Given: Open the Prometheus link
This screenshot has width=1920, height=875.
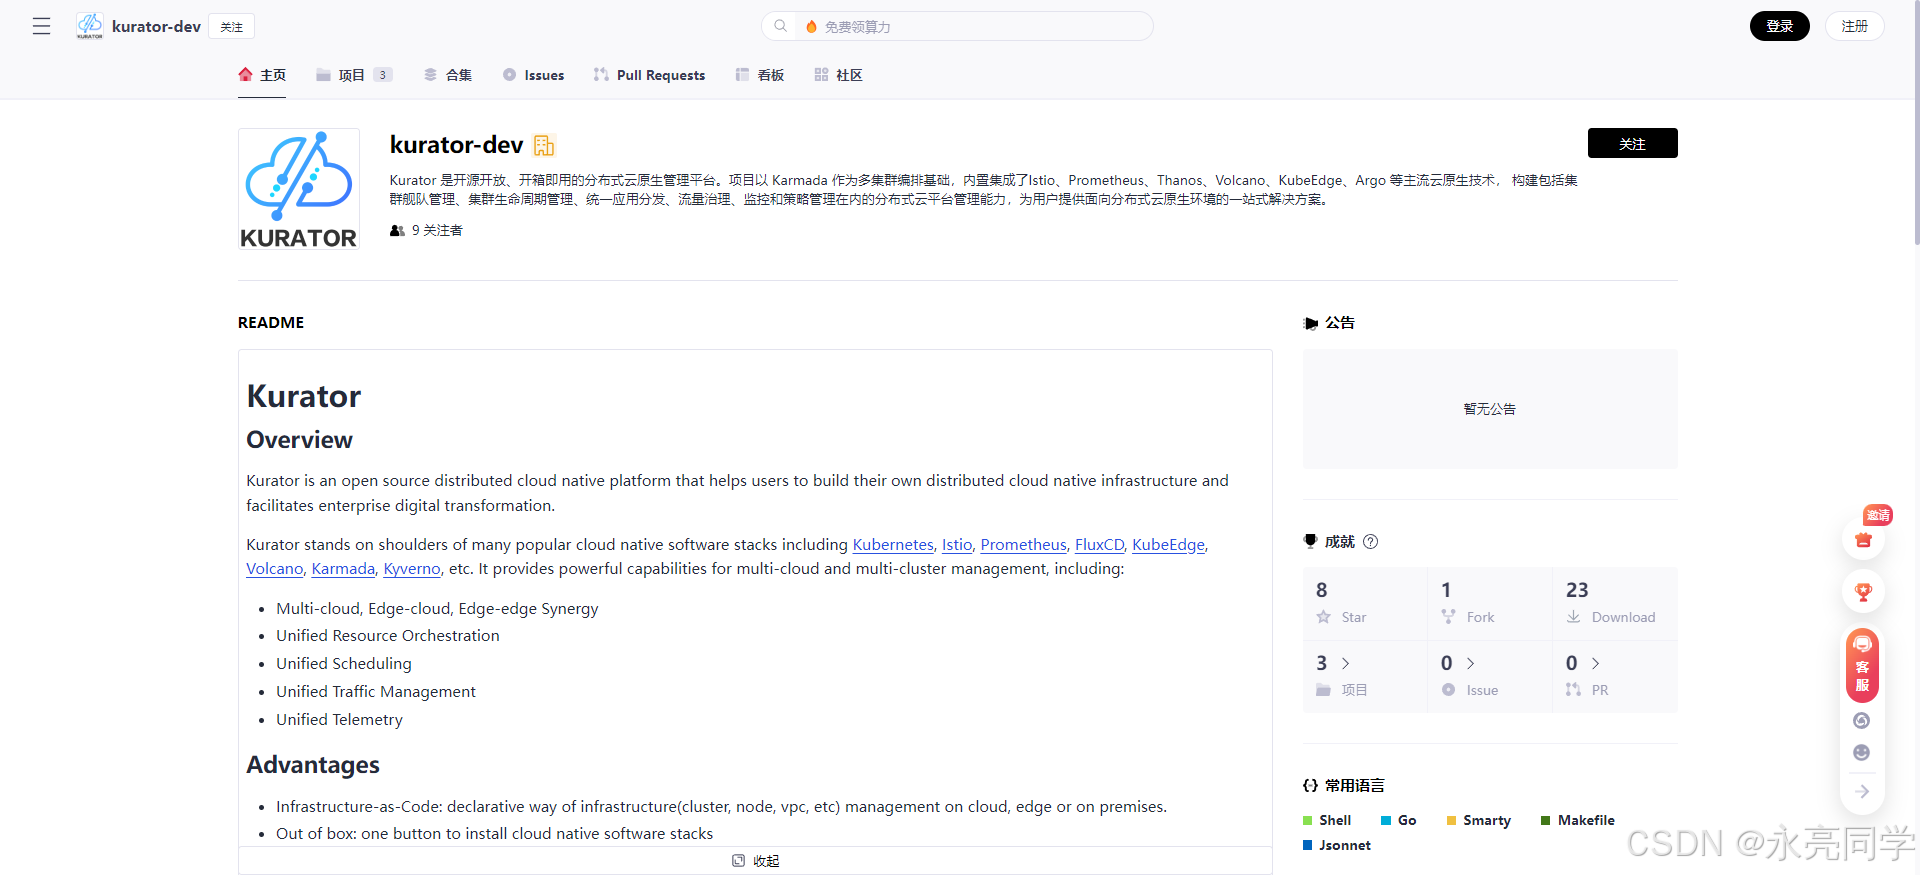Looking at the screenshot, I should 1023,545.
